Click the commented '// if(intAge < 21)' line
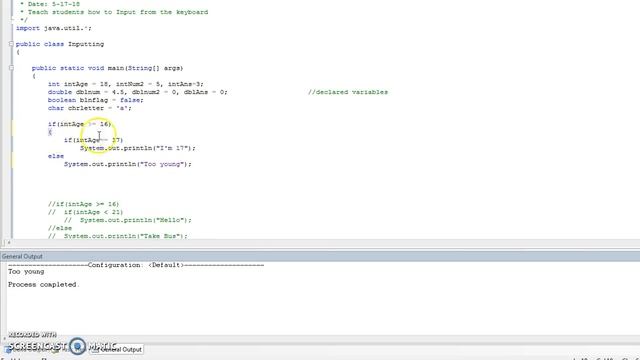 coord(85,212)
